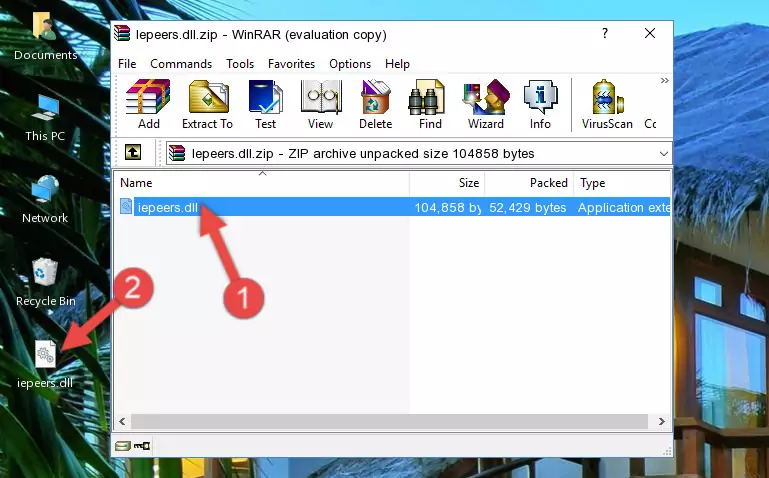769x478 pixels.
Task: Open the Tools menu
Action: point(240,64)
